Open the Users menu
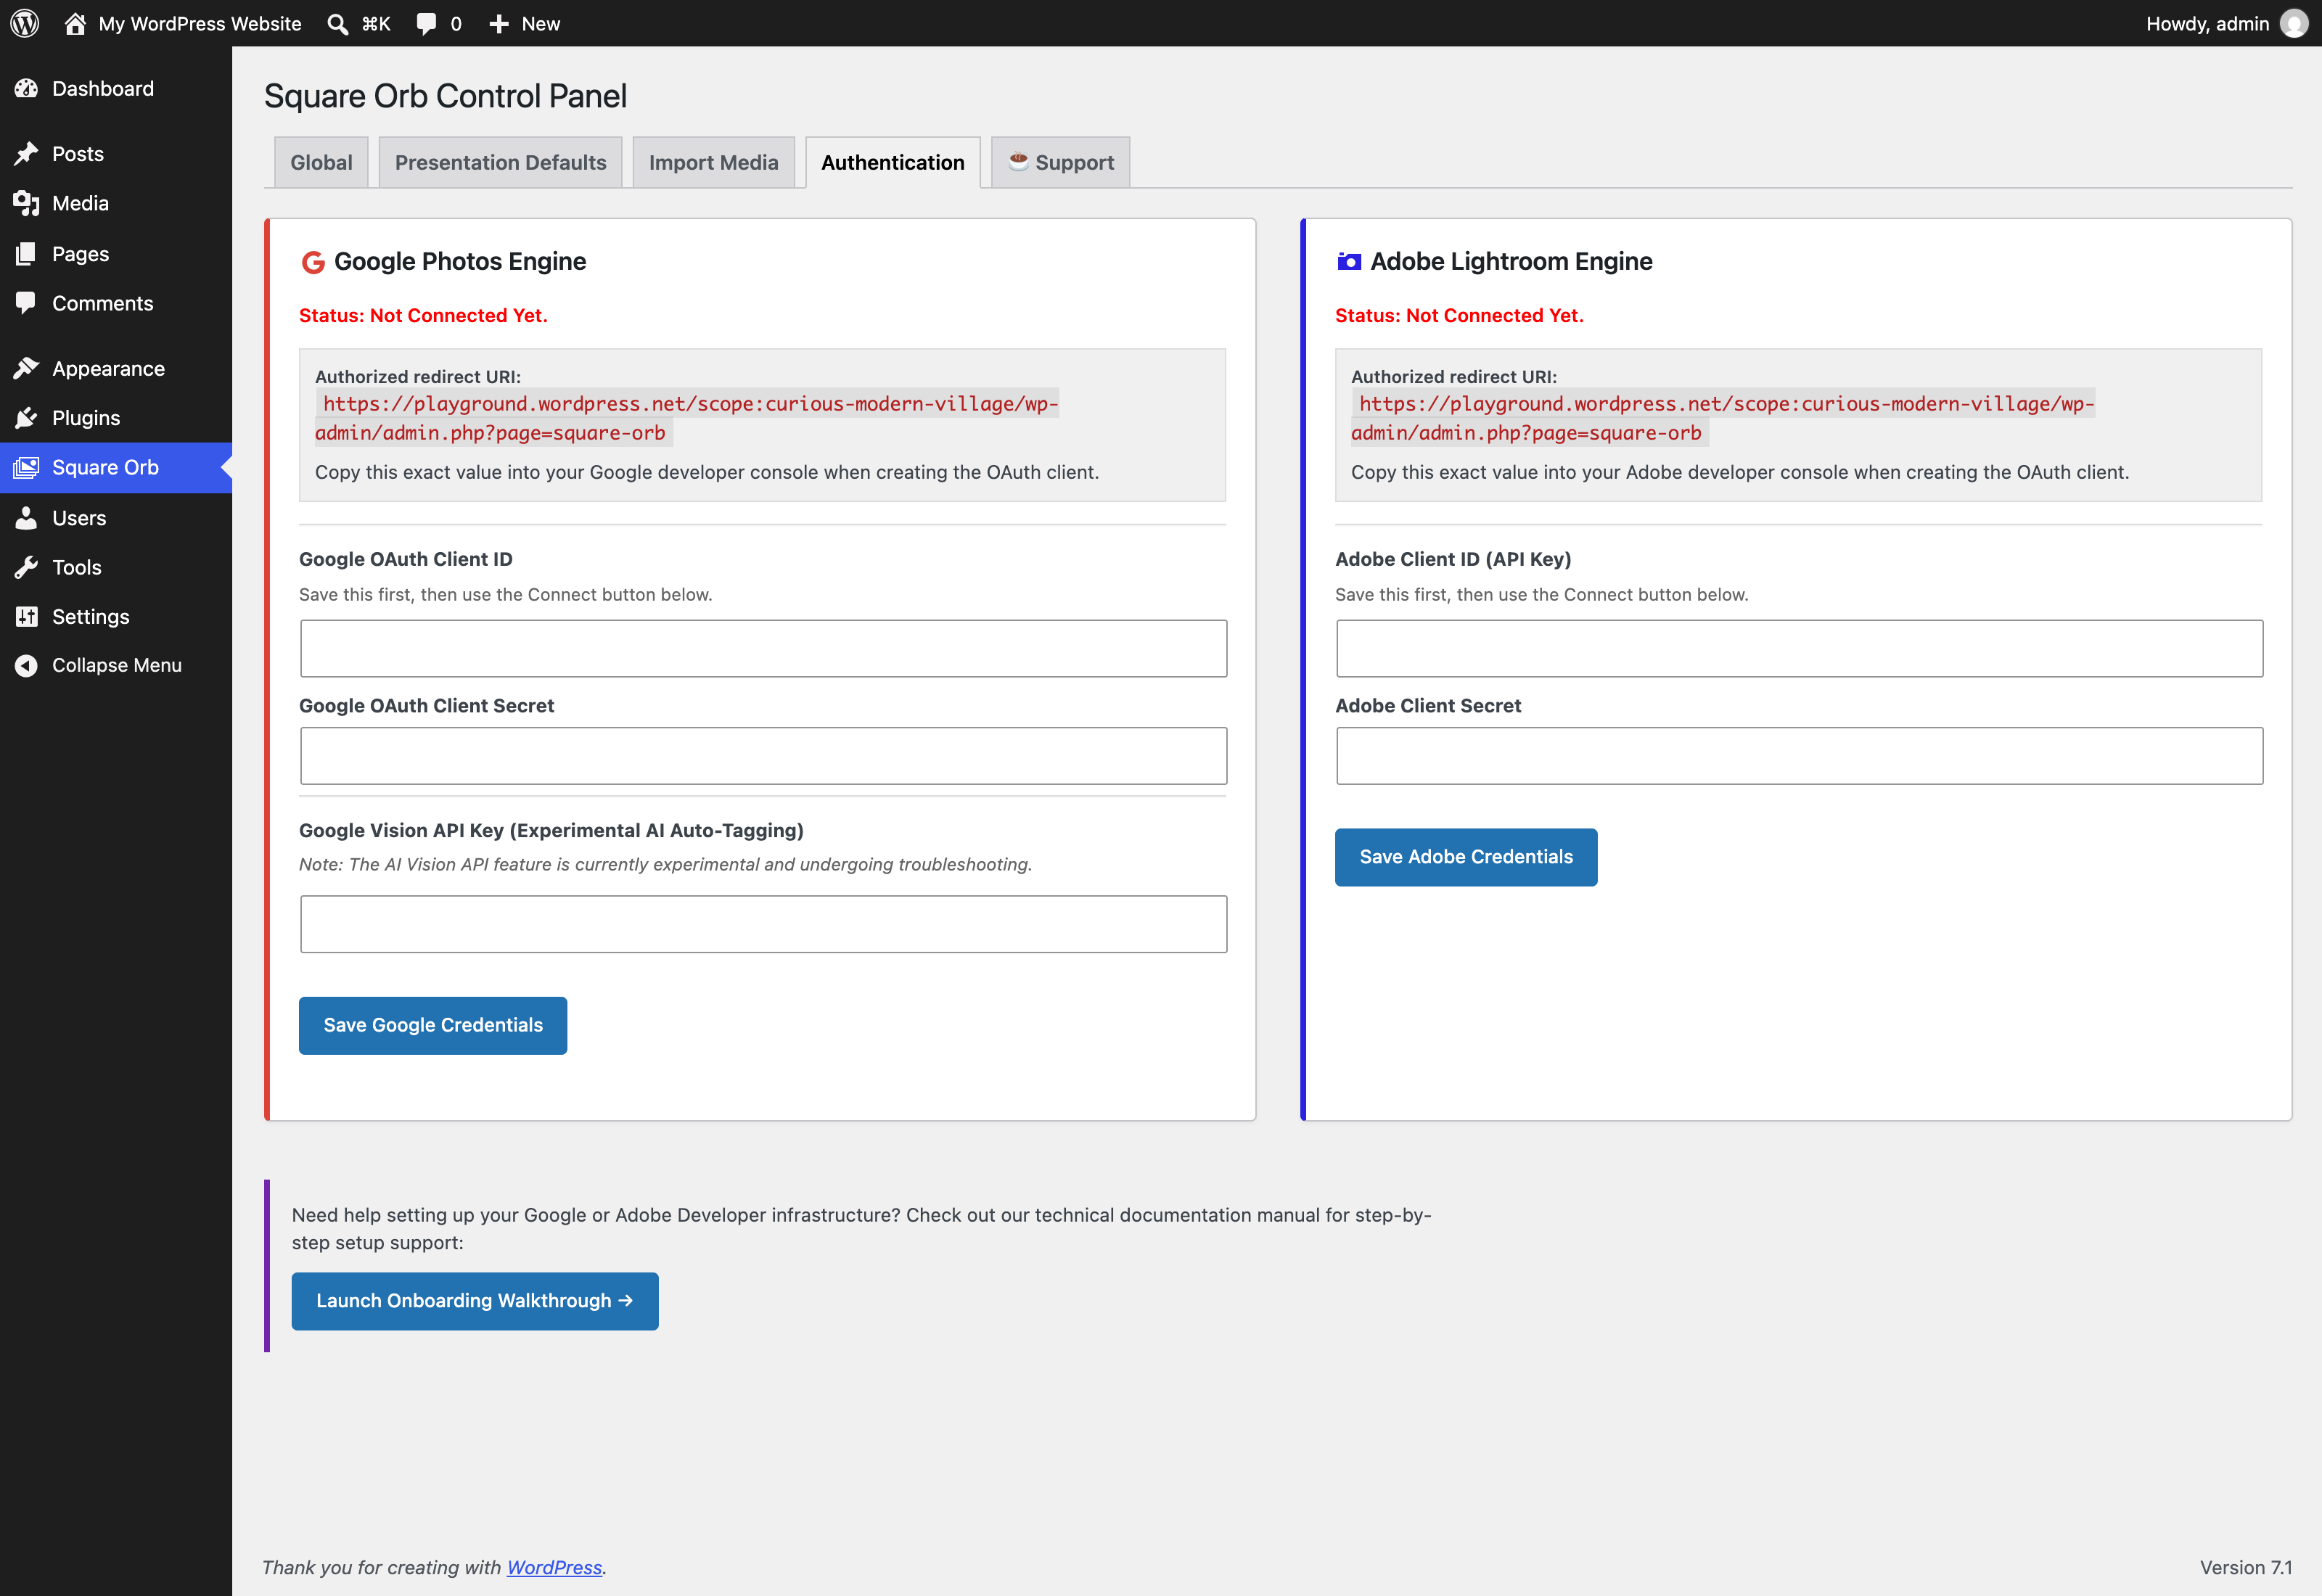Screen dimensions: 2322x1596 click(x=116, y=517)
